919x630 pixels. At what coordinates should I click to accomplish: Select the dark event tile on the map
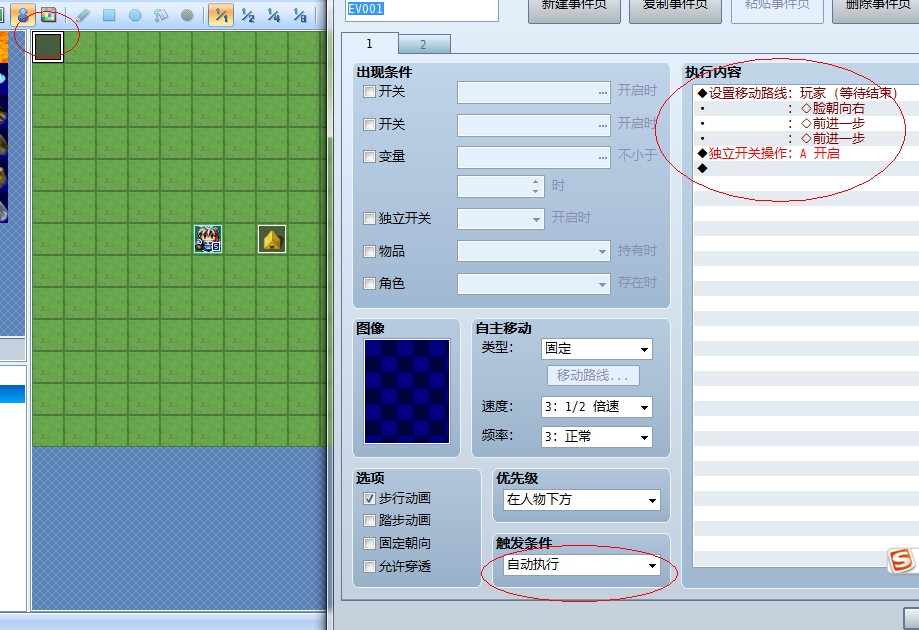coord(48,47)
